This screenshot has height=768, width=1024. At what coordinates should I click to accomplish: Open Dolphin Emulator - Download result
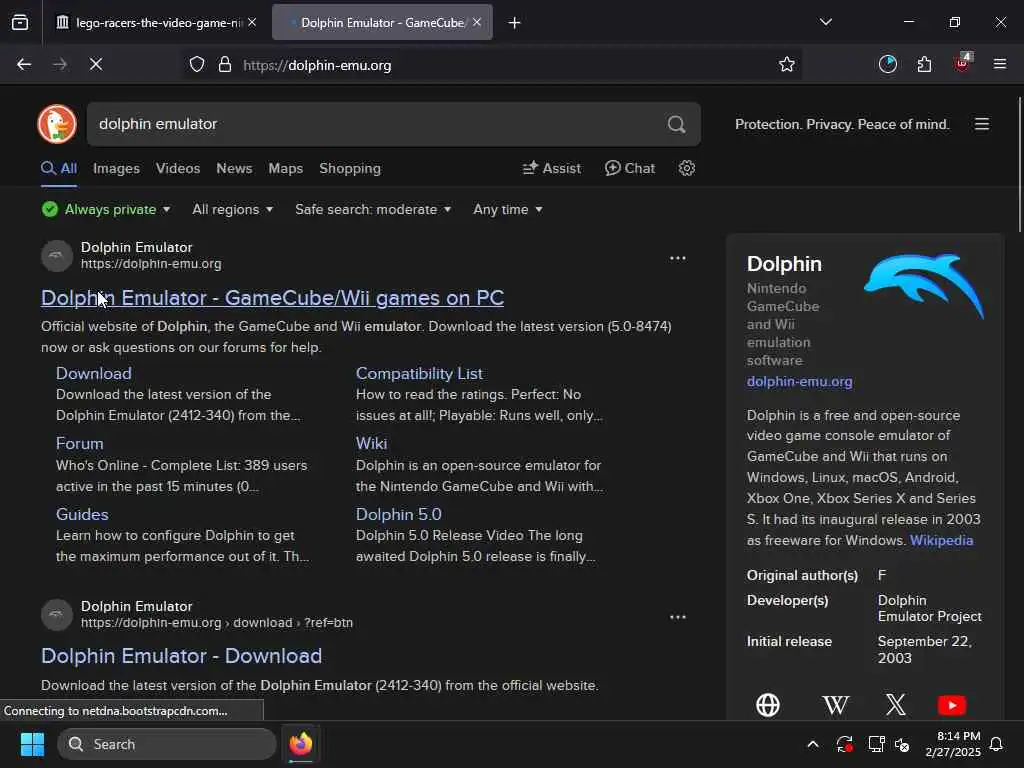pos(182,656)
